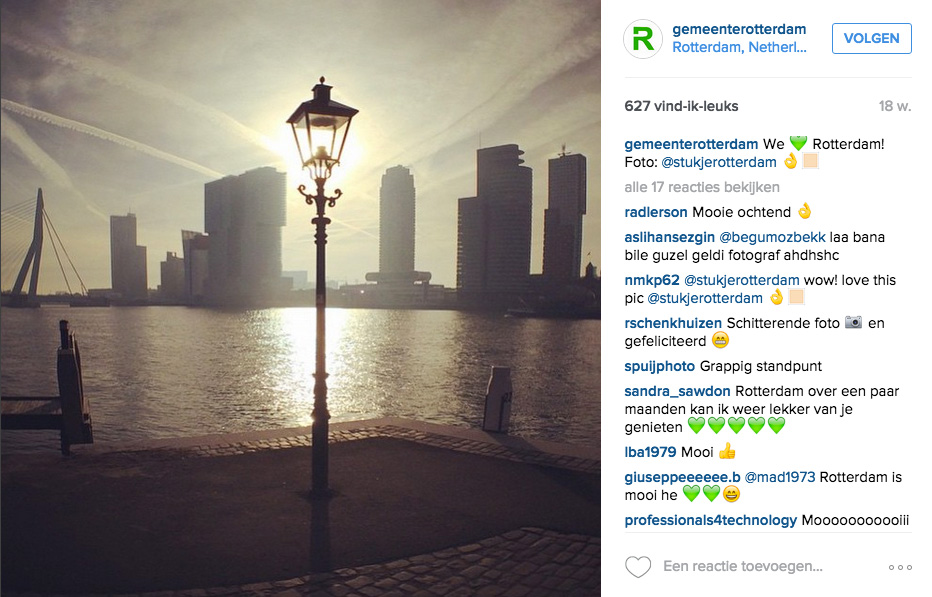Click the 'Een reactie toevoegen...' comment field
Viewport: 932px width, 597px height.
(x=743, y=567)
